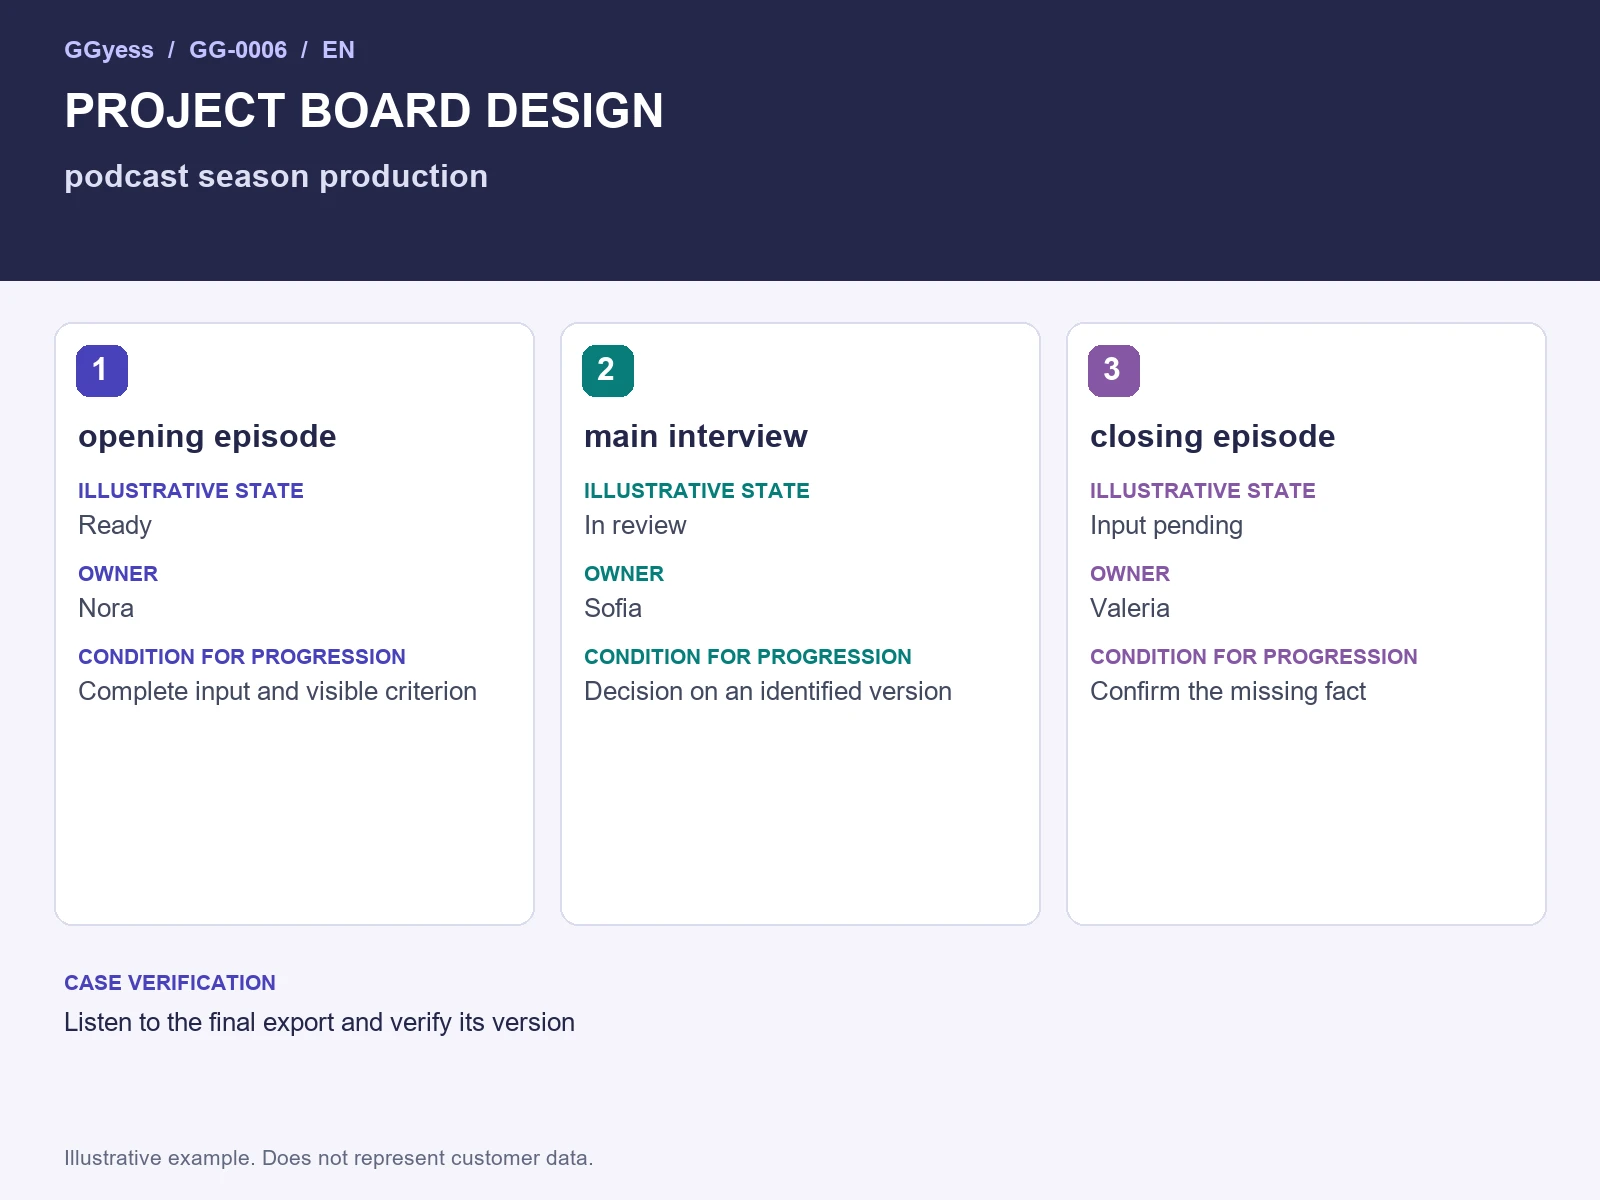Viewport: 1600px width, 1200px height.
Task: Click the podcast season production subtitle
Action: [276, 176]
